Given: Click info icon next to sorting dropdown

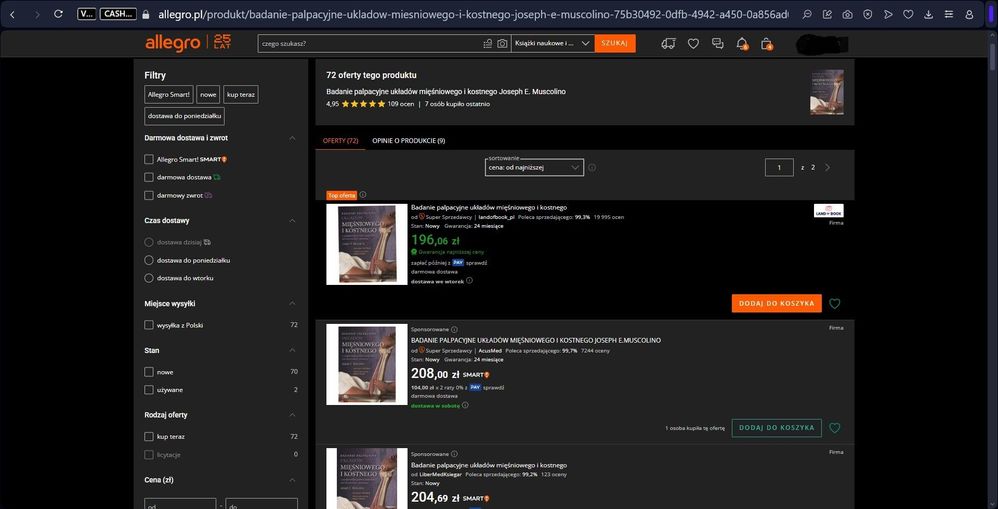Looking at the screenshot, I should [592, 167].
